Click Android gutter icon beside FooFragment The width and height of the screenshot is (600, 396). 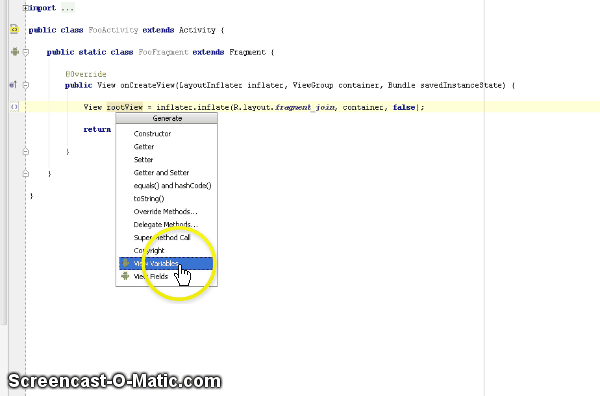tap(15, 52)
